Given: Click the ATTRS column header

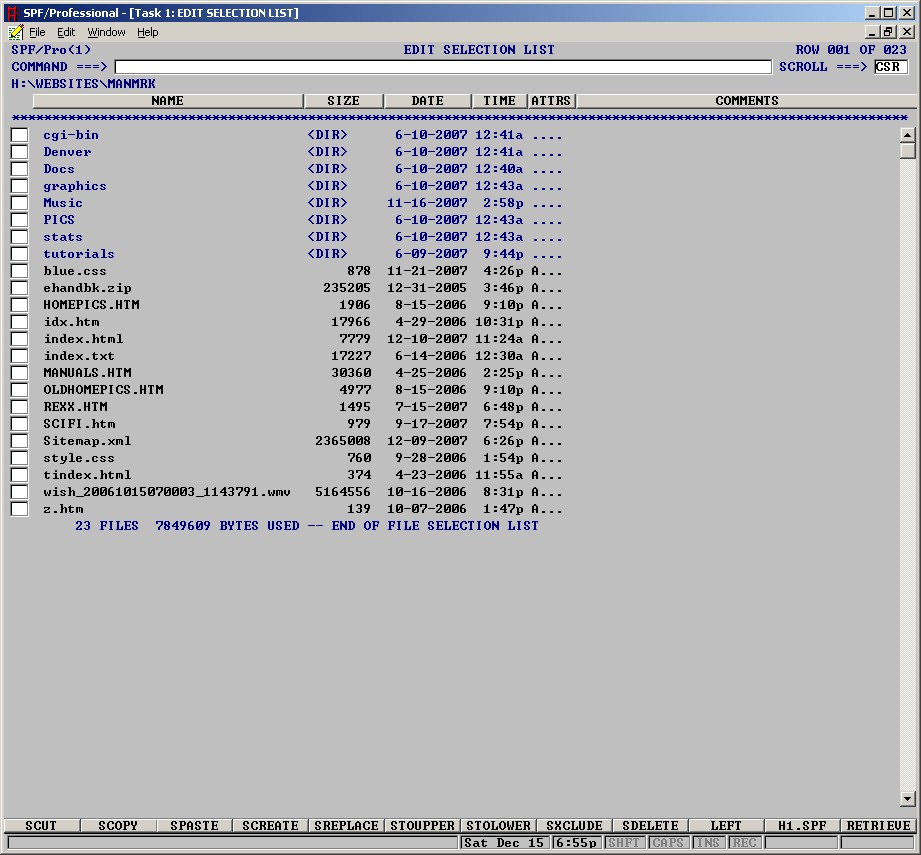Looking at the screenshot, I should coord(551,101).
